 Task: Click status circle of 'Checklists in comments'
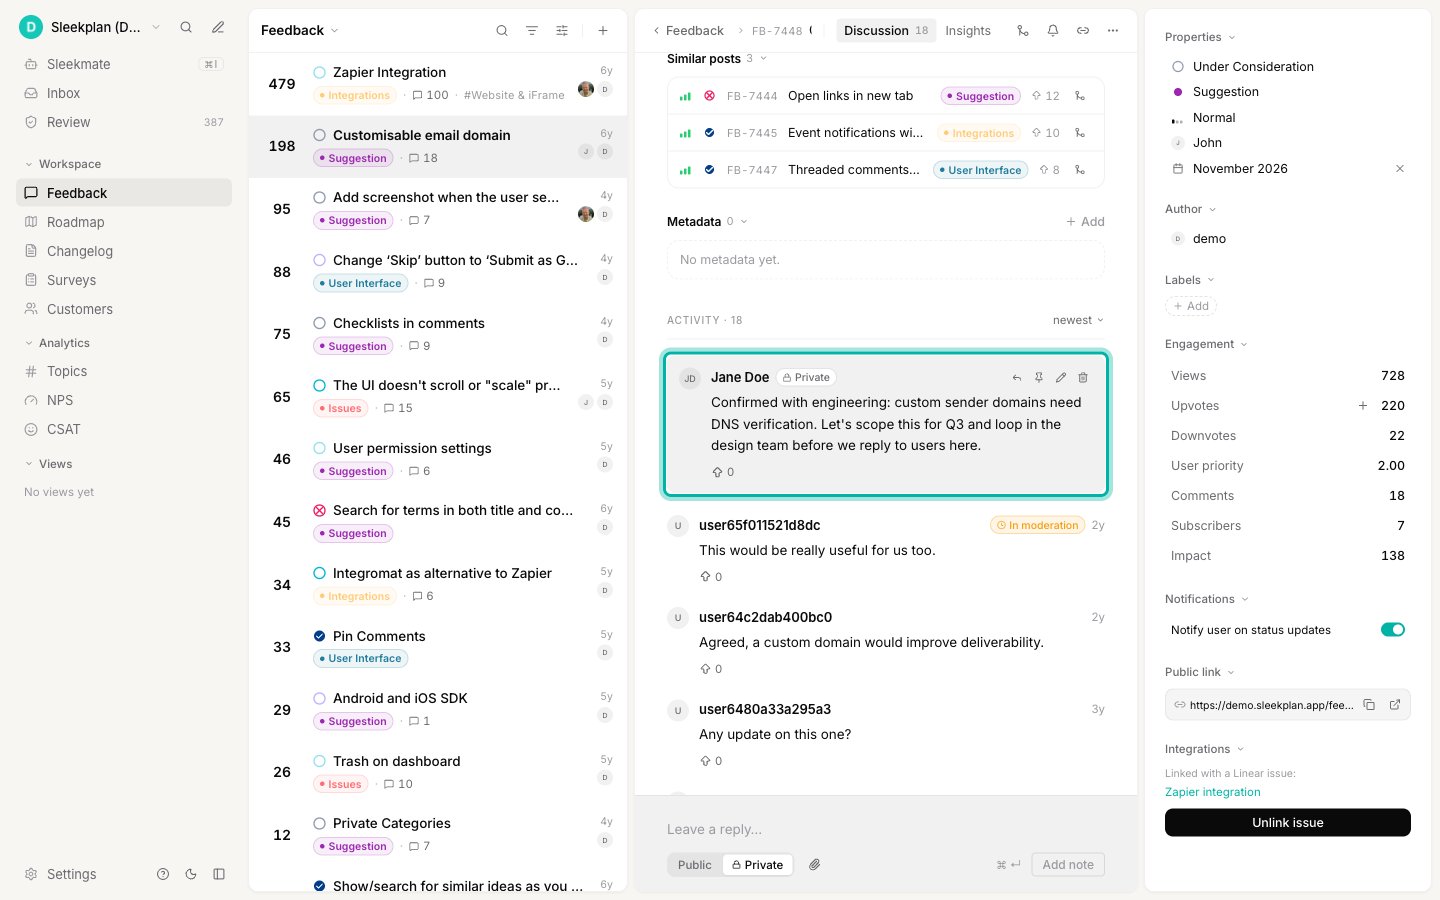click(320, 323)
